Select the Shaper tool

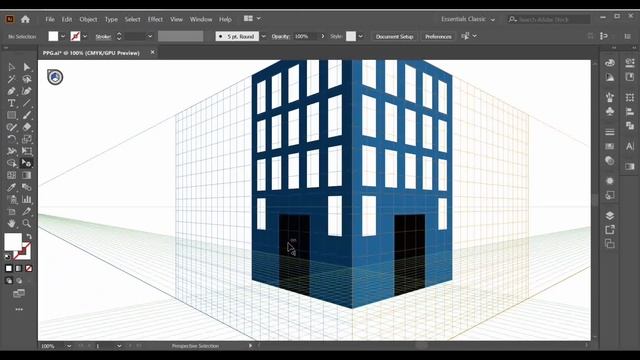tap(11, 127)
